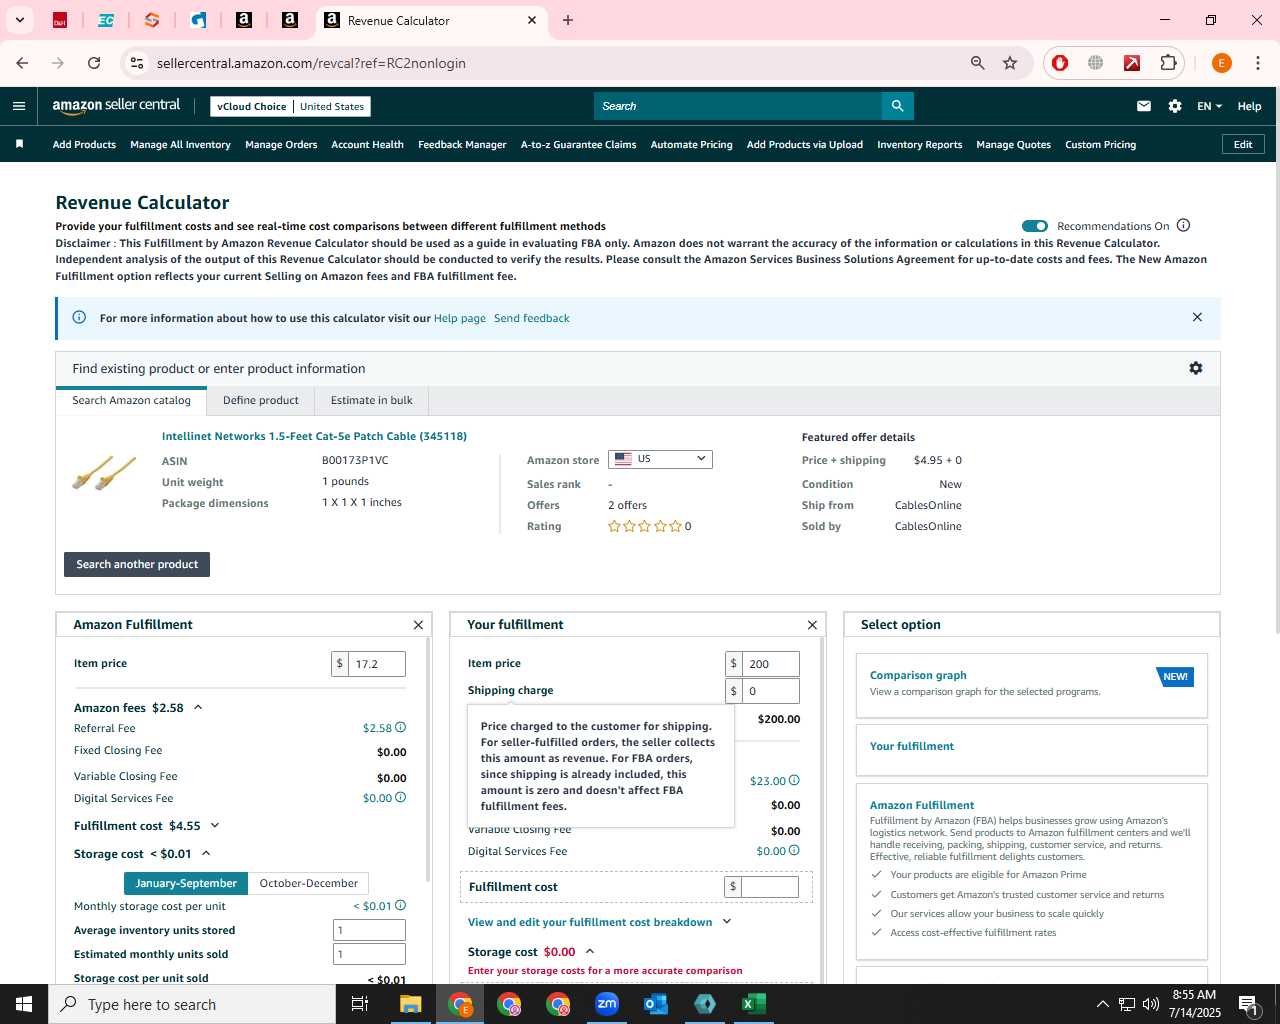This screenshot has height=1024, width=1280.
Task: Click the patch cable product thumbnail
Action: point(104,472)
